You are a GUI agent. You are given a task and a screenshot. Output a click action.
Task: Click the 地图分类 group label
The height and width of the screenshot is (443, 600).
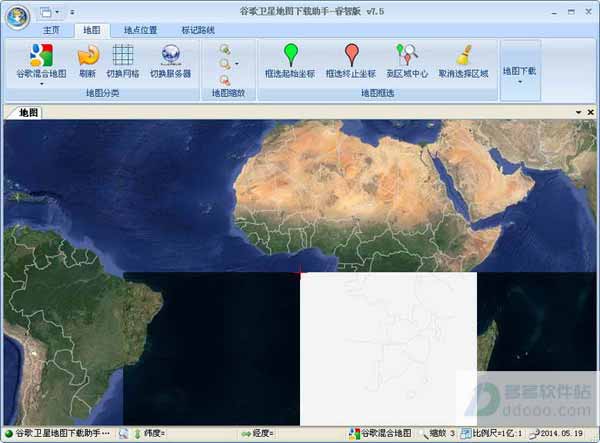pyautogui.click(x=103, y=93)
